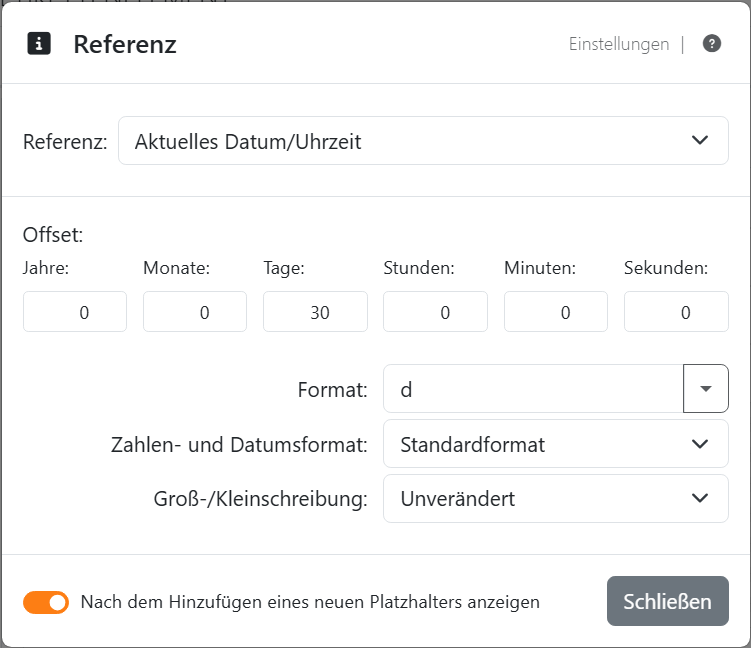Expand the Referenz dropdown showing Aktuelles Datum/Uhrzeit
The image size is (751, 648).
[x=423, y=141]
